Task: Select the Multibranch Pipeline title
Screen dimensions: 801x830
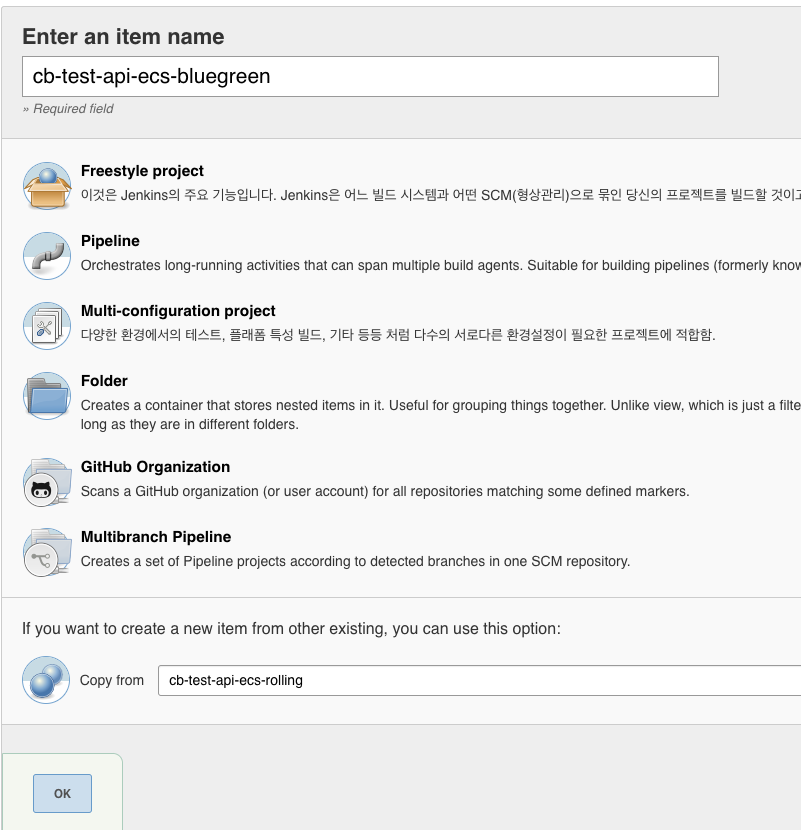Action: point(156,537)
